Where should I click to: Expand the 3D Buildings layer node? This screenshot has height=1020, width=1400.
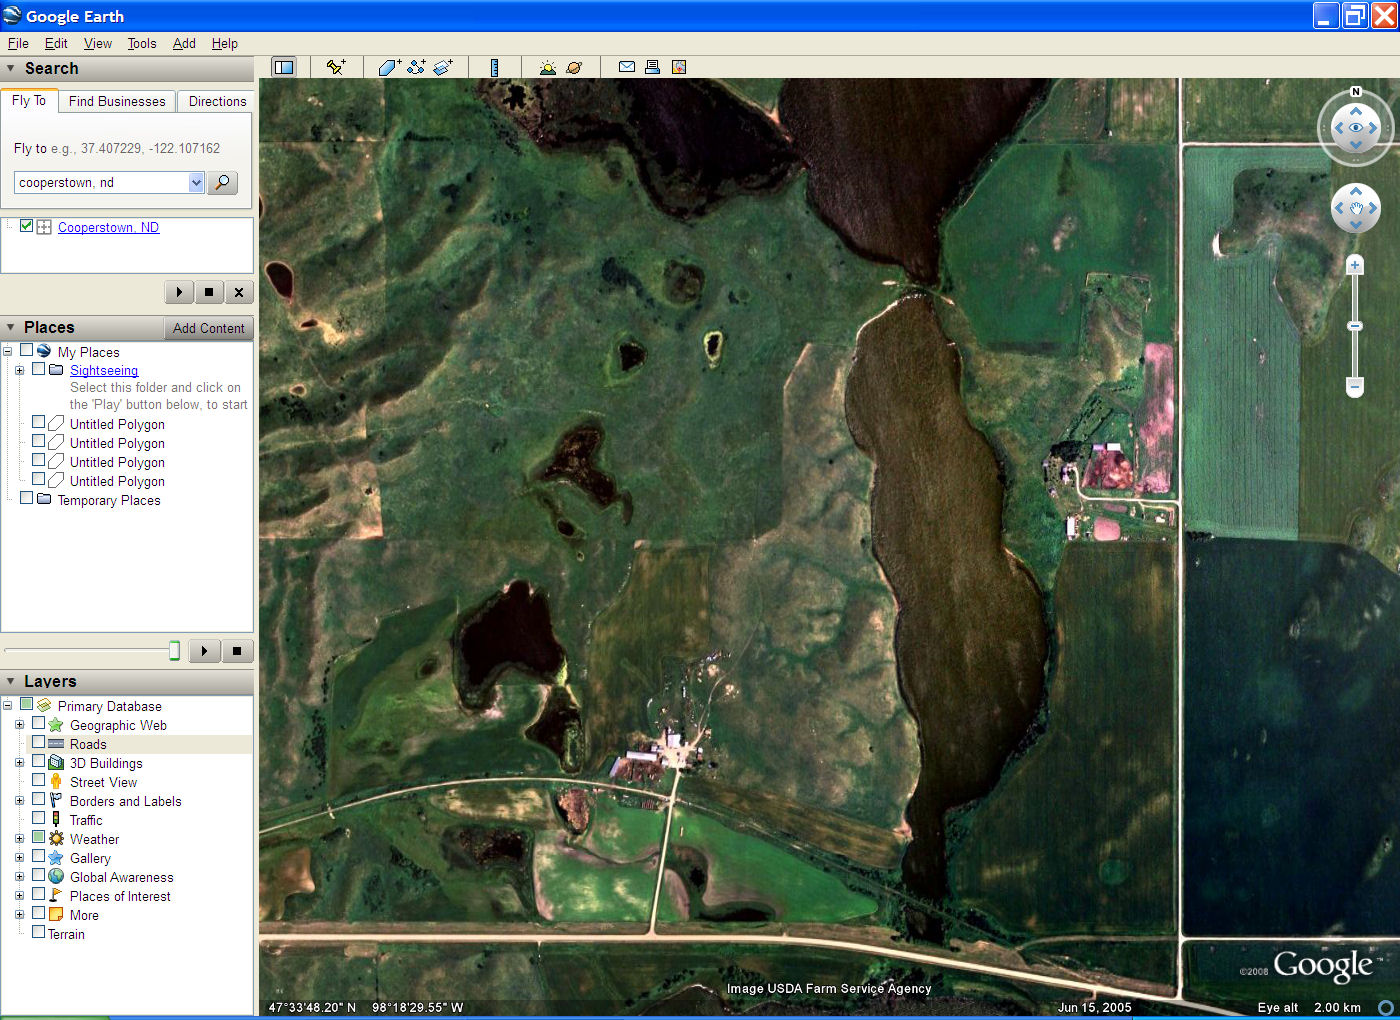(x=19, y=763)
